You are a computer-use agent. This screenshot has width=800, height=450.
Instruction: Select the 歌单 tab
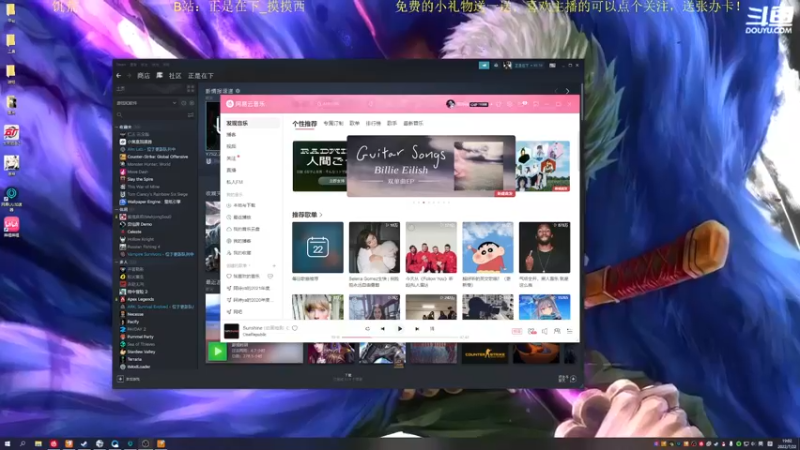coord(355,123)
